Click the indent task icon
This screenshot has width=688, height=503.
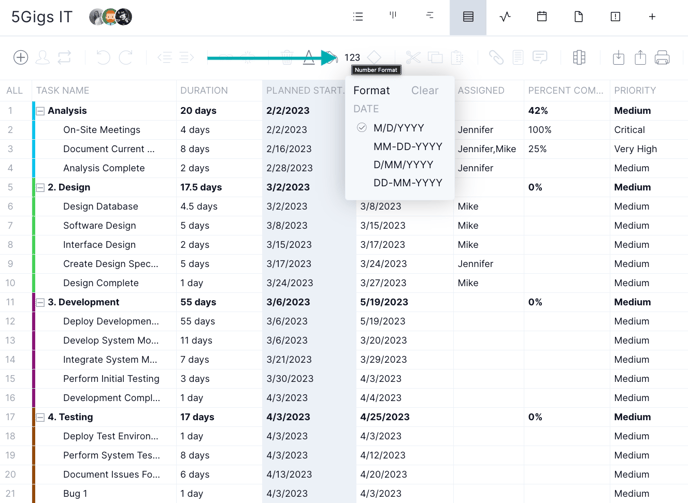click(x=186, y=57)
